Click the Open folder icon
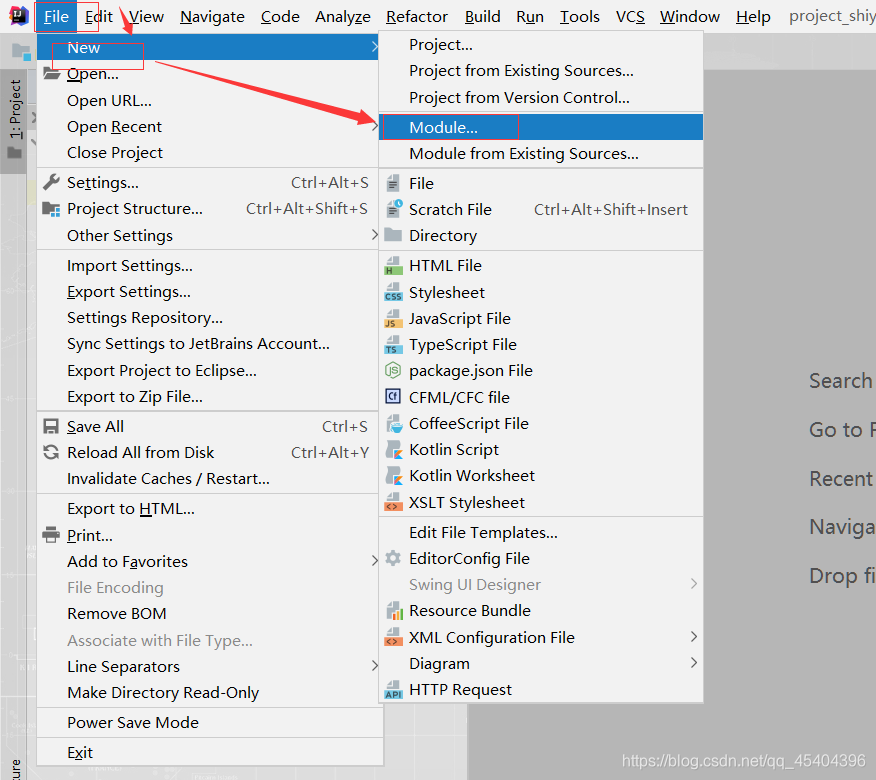876x780 pixels. [51, 74]
